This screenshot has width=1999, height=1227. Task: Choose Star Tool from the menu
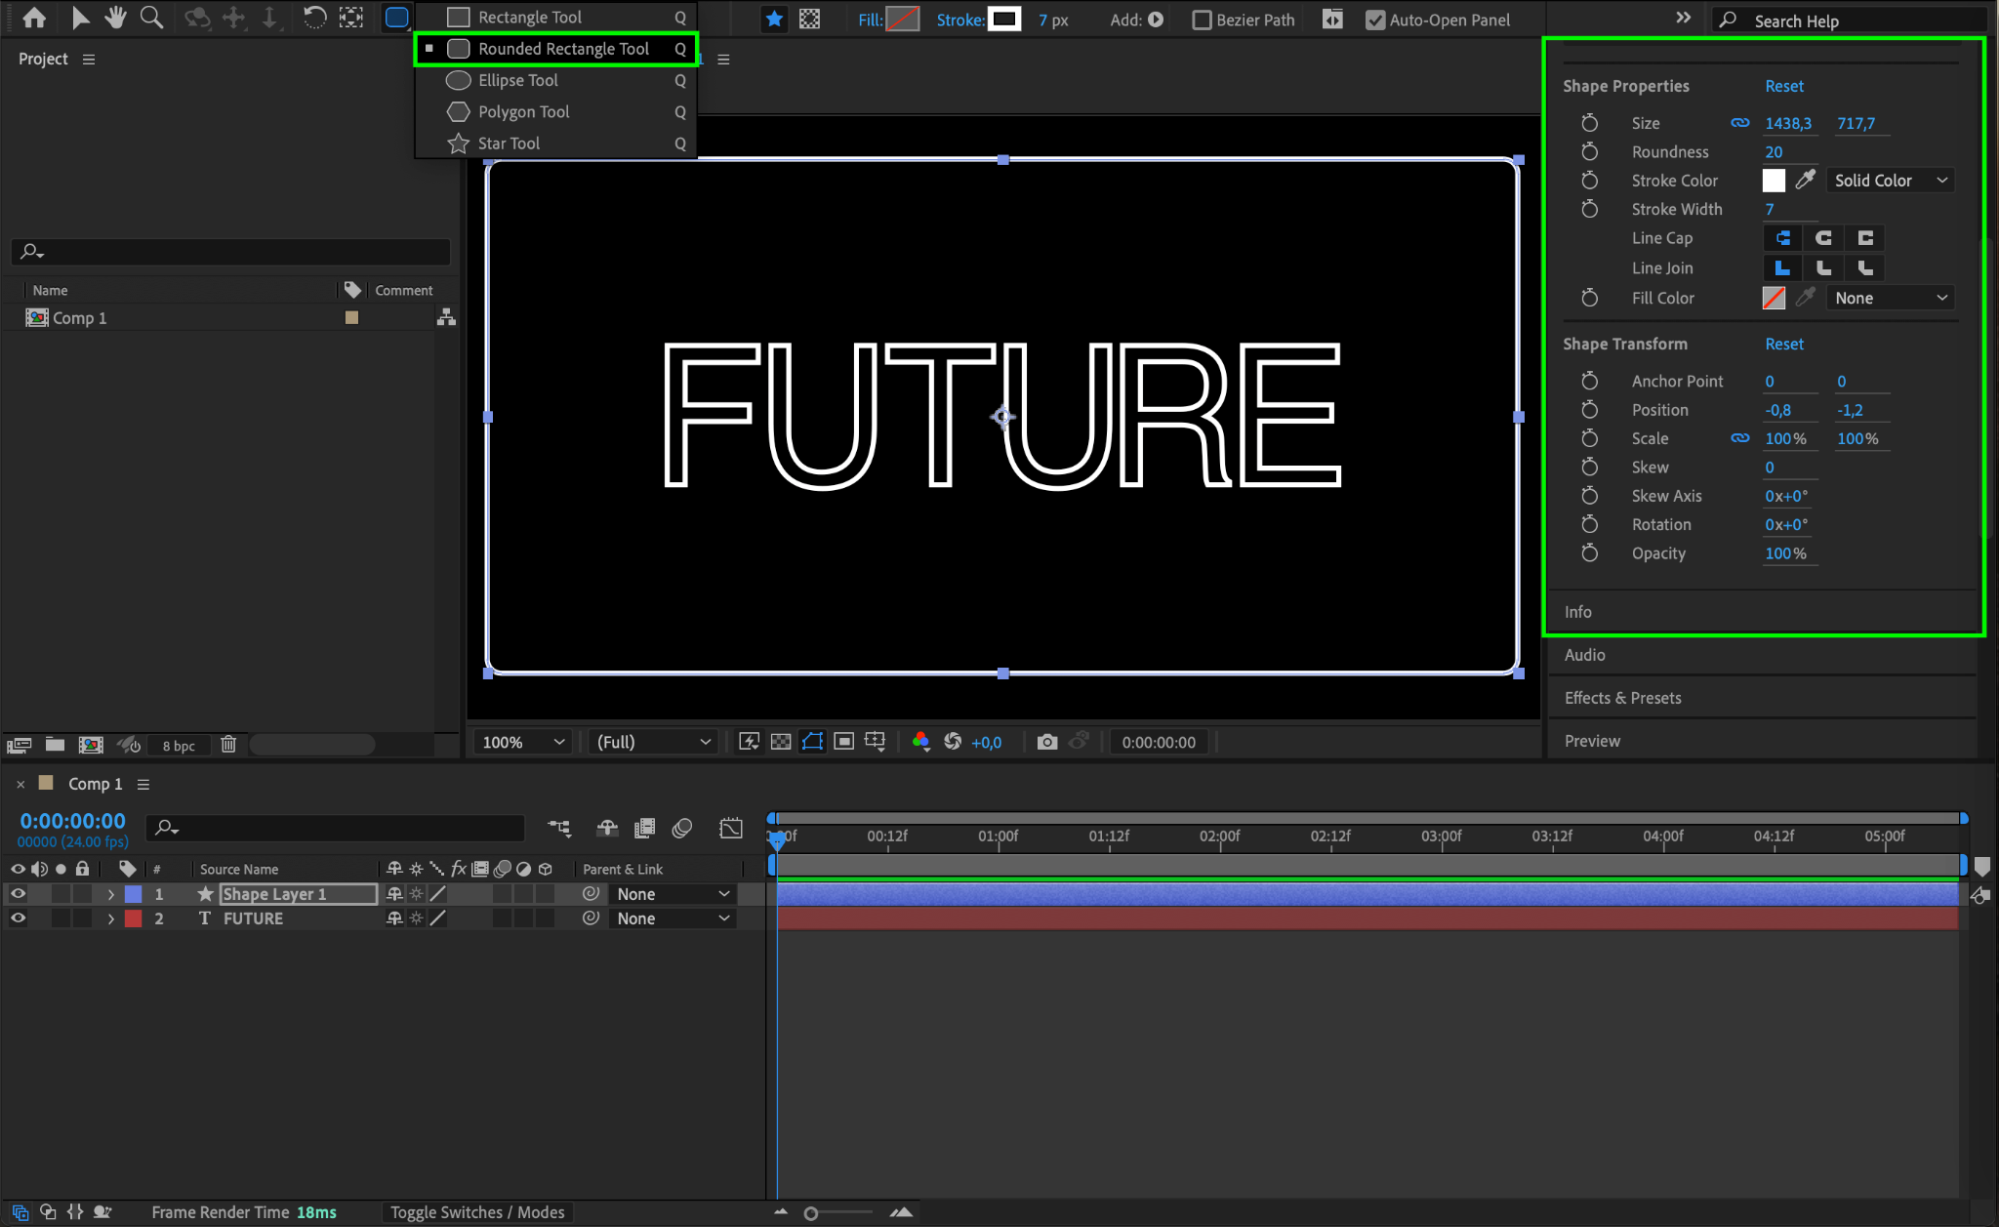coord(556,143)
